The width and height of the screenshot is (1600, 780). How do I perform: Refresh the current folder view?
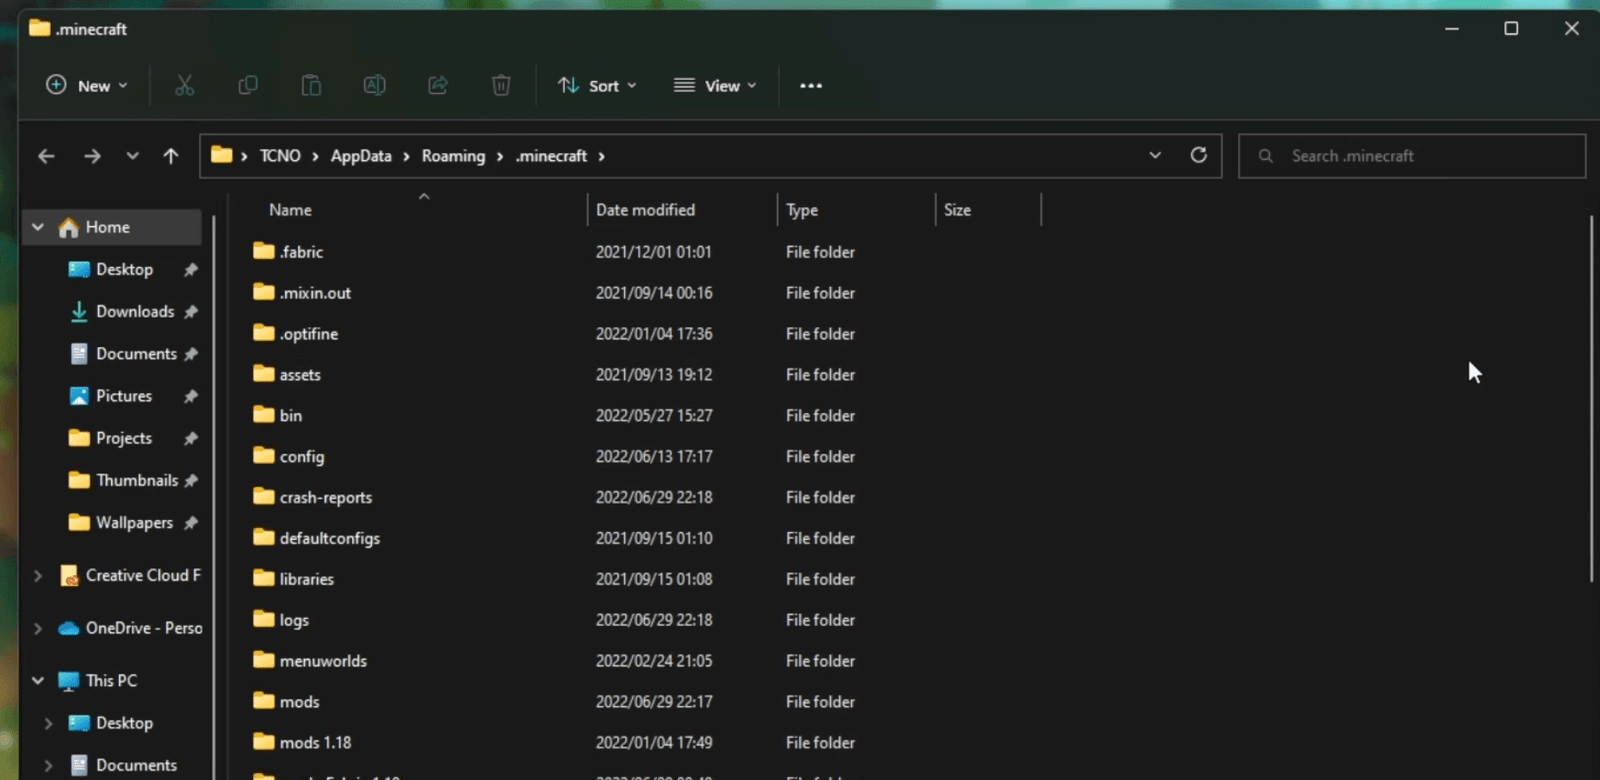pyautogui.click(x=1198, y=155)
